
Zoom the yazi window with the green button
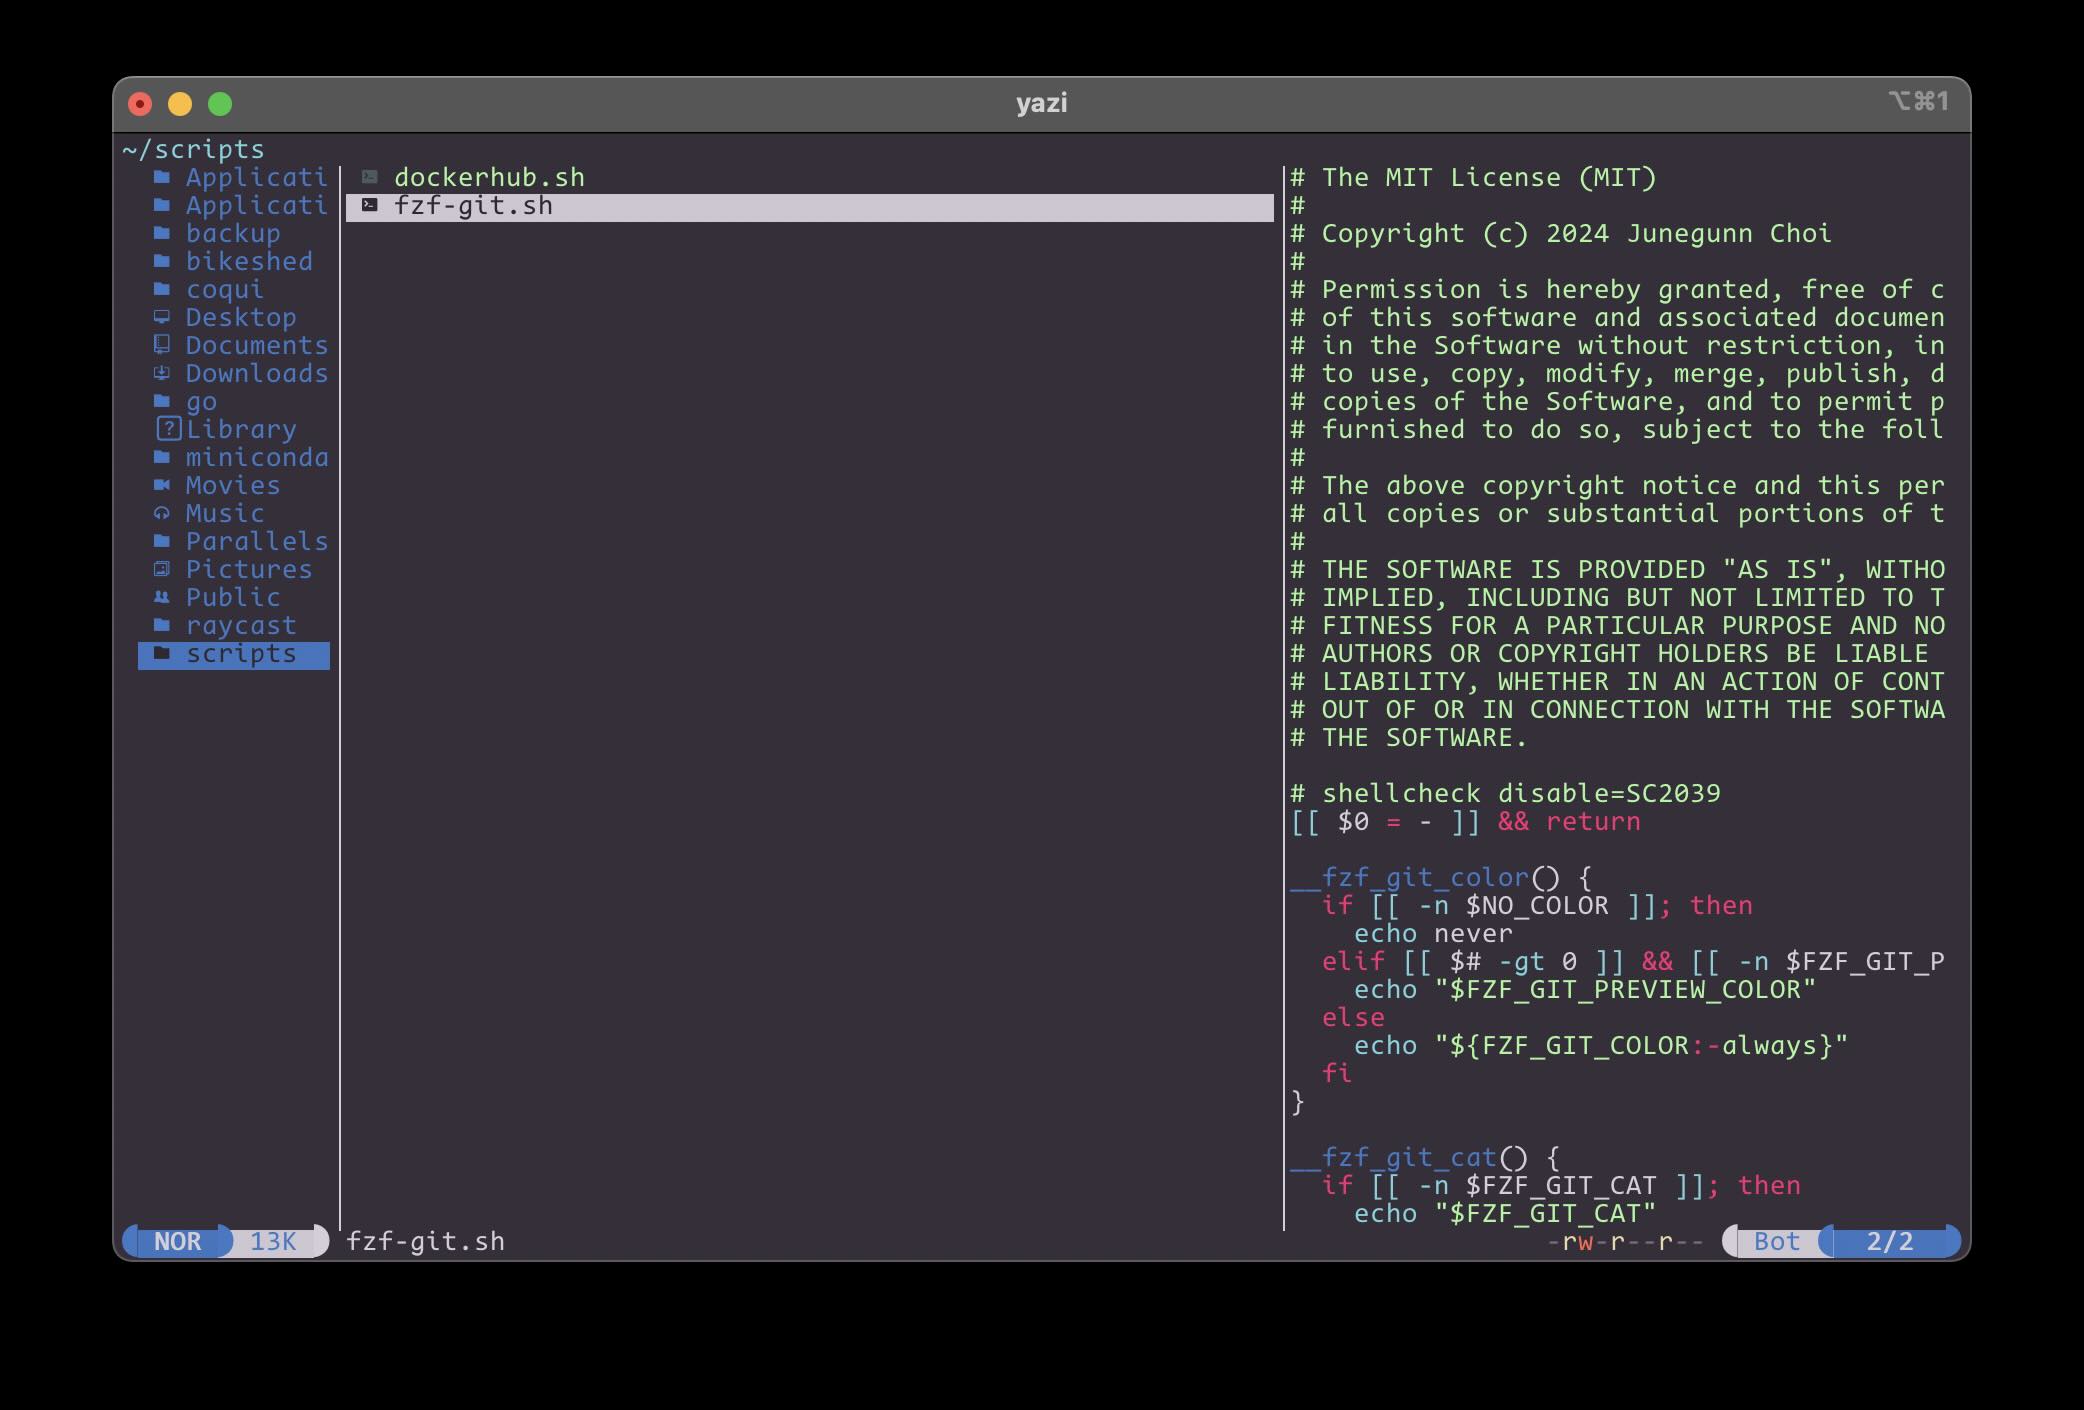point(220,104)
